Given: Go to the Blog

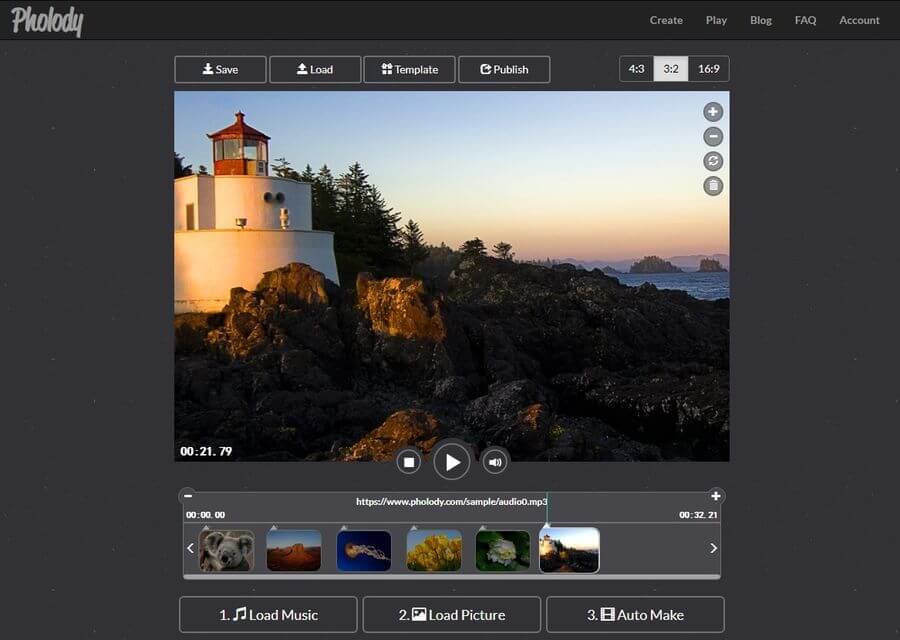Looking at the screenshot, I should click(x=761, y=20).
